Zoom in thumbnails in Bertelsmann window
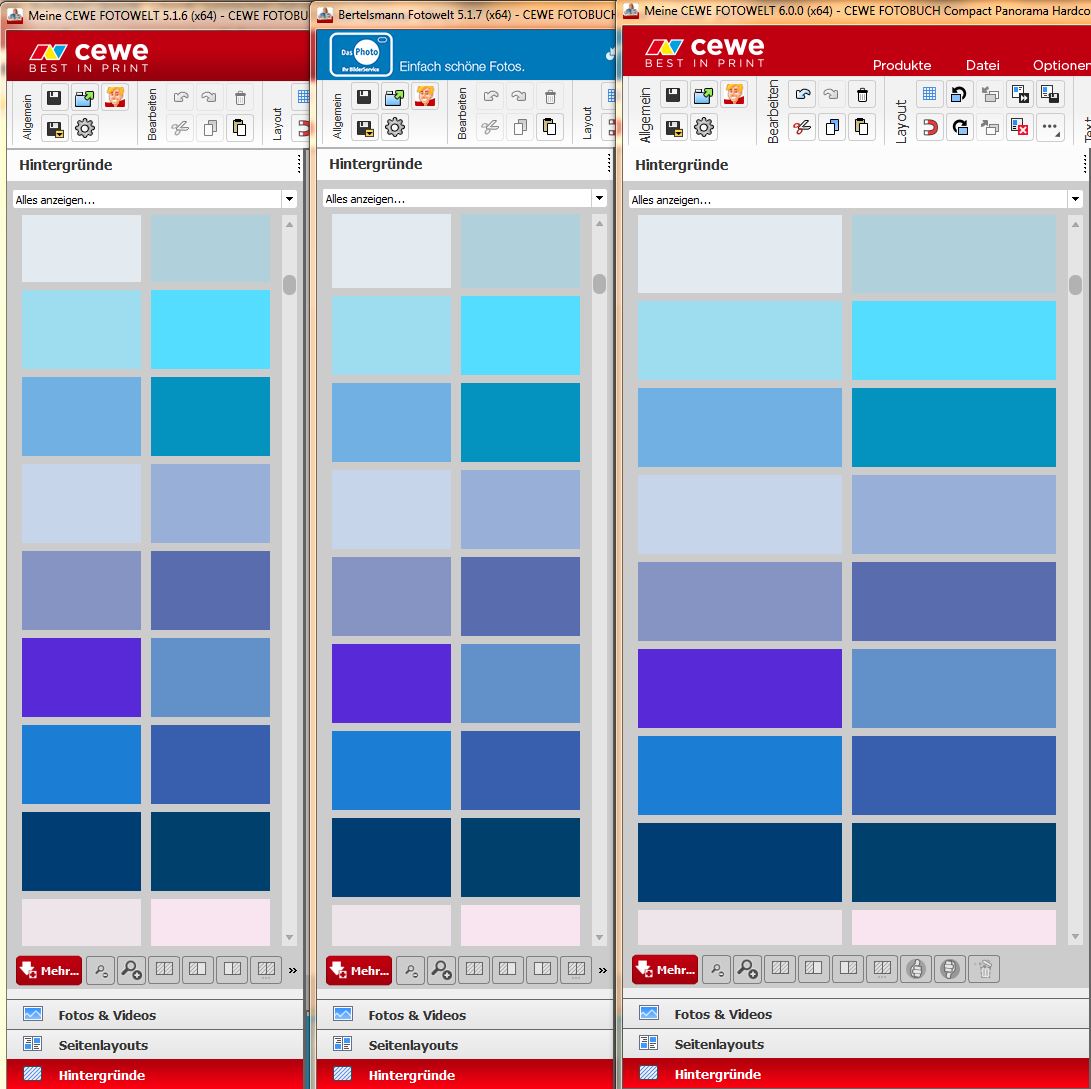The image size is (1091, 1089). (x=441, y=970)
